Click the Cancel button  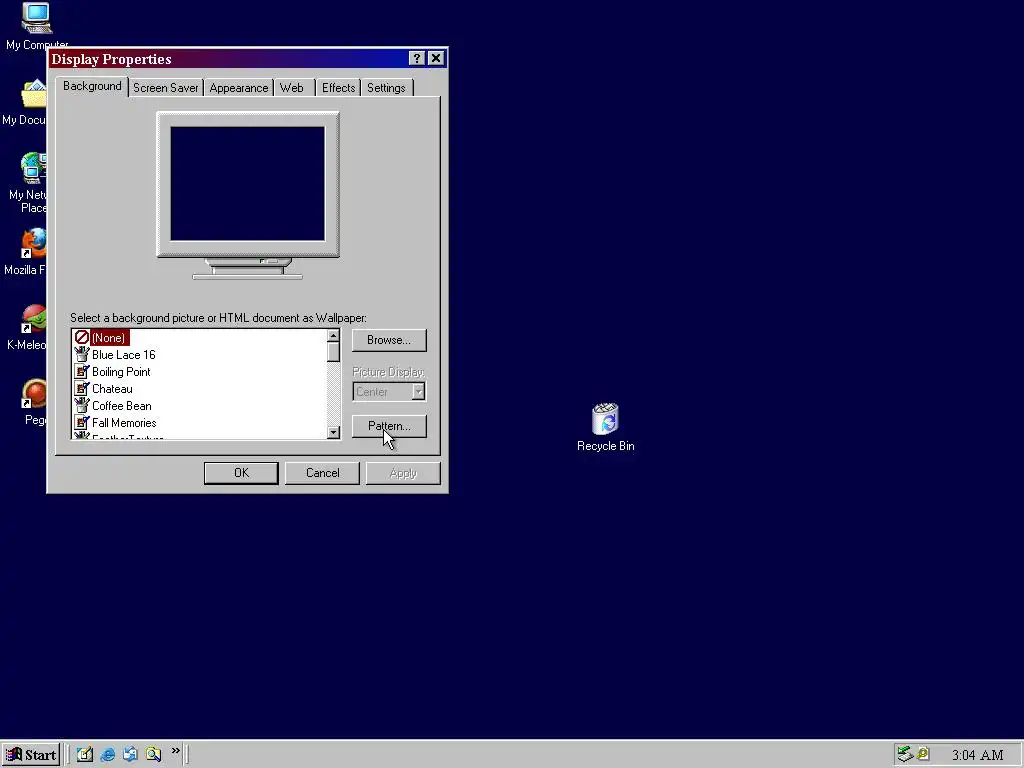coord(323,473)
